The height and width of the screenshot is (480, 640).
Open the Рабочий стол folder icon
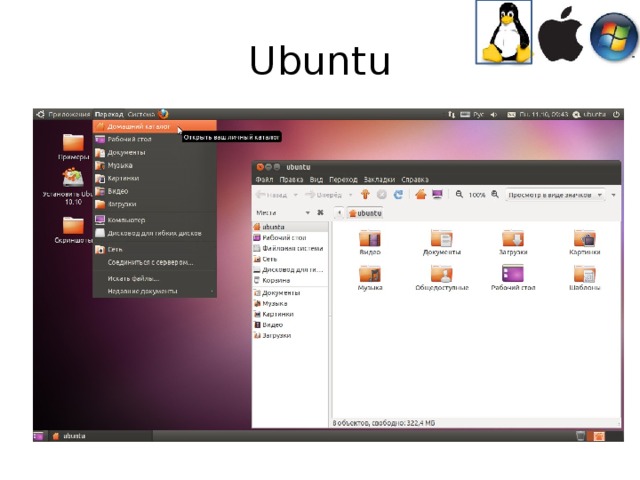(513, 278)
